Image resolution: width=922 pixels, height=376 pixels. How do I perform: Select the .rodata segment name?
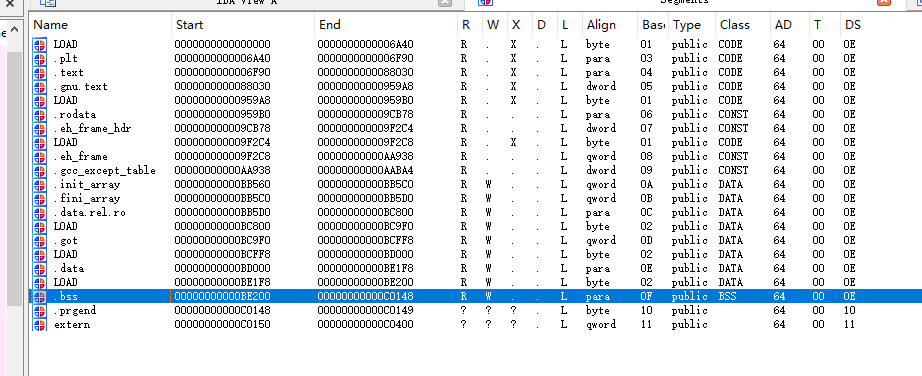pyautogui.click(x=75, y=114)
